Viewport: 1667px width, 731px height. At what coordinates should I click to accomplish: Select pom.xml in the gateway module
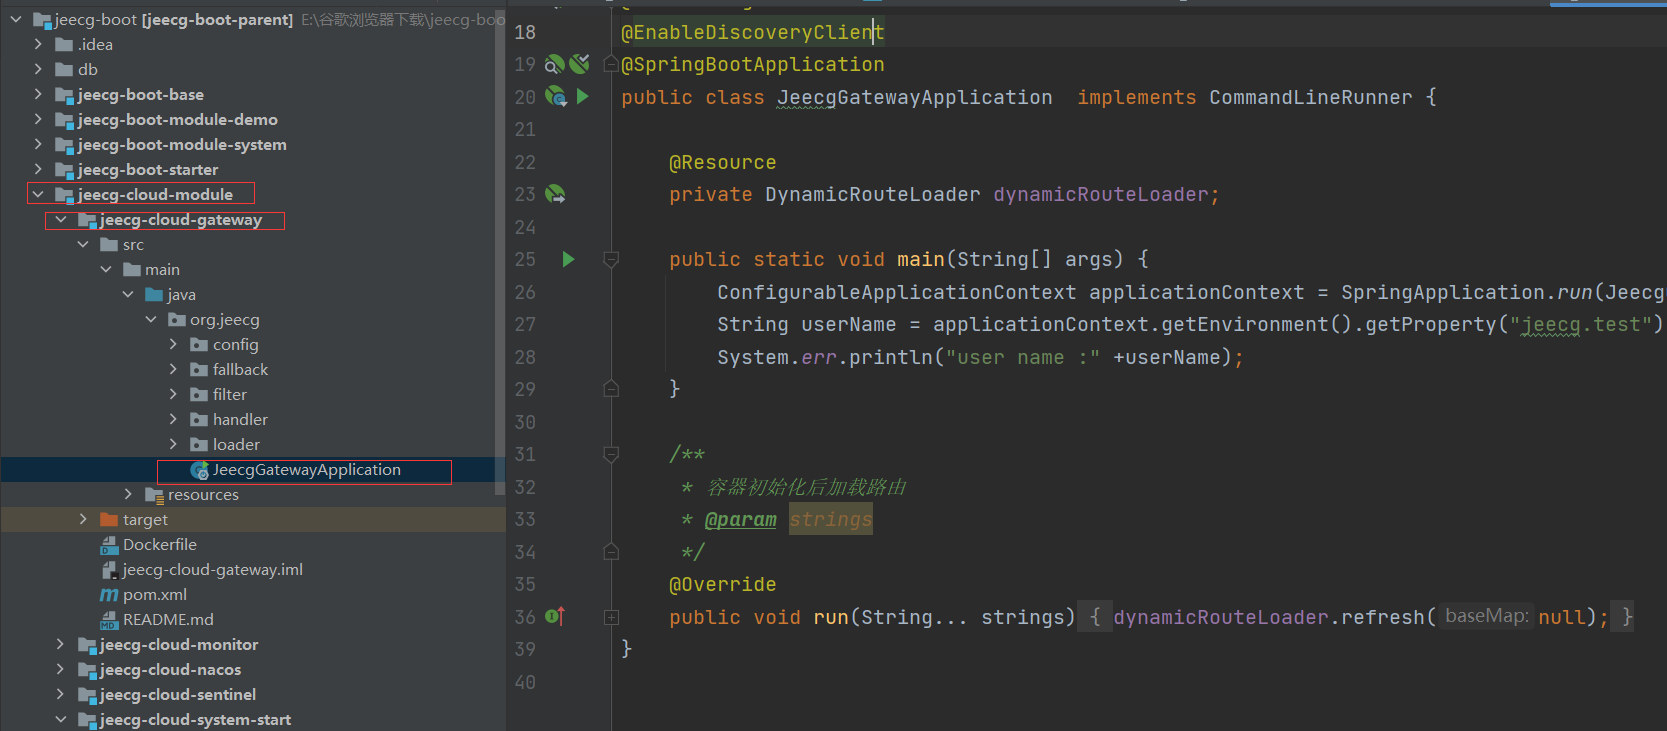tap(155, 595)
